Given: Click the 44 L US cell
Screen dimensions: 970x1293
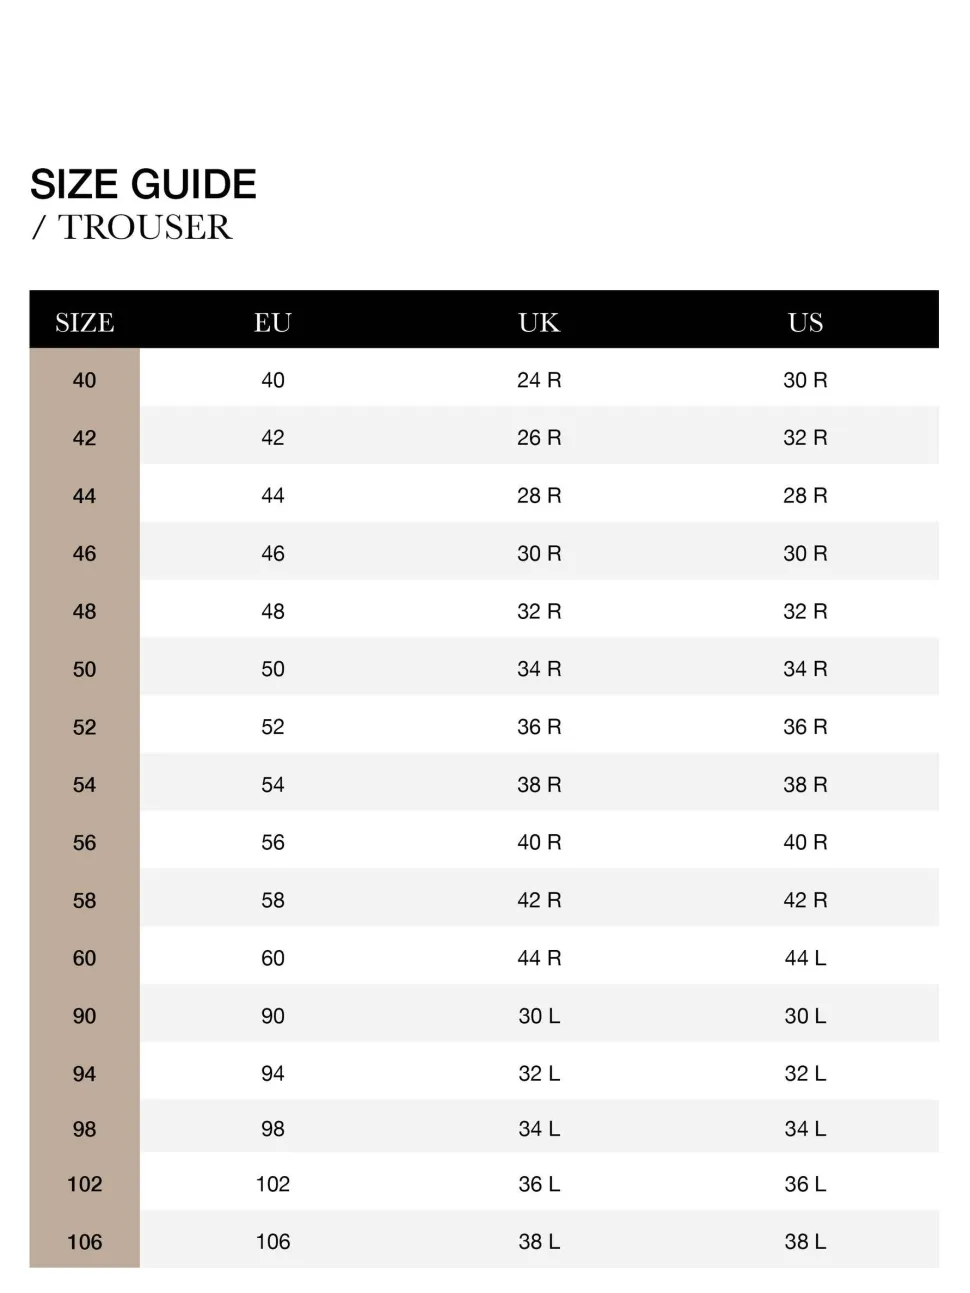Looking at the screenshot, I should click(805, 958).
